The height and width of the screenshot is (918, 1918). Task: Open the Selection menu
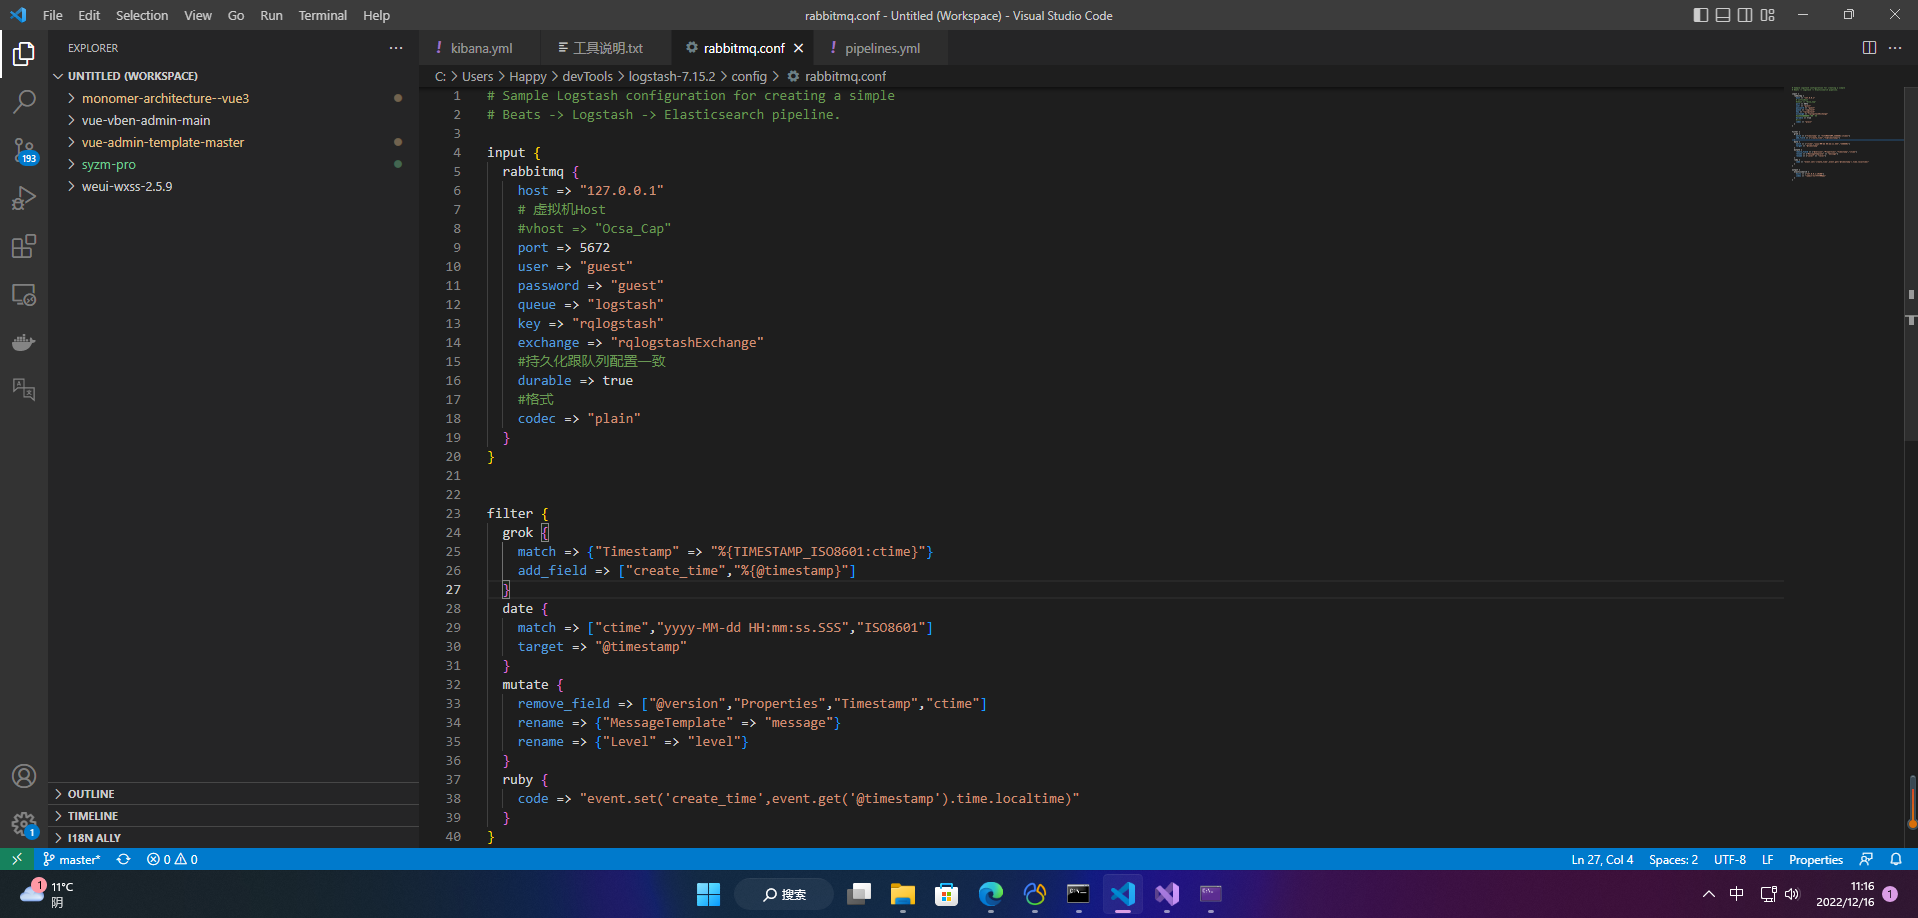coord(142,15)
